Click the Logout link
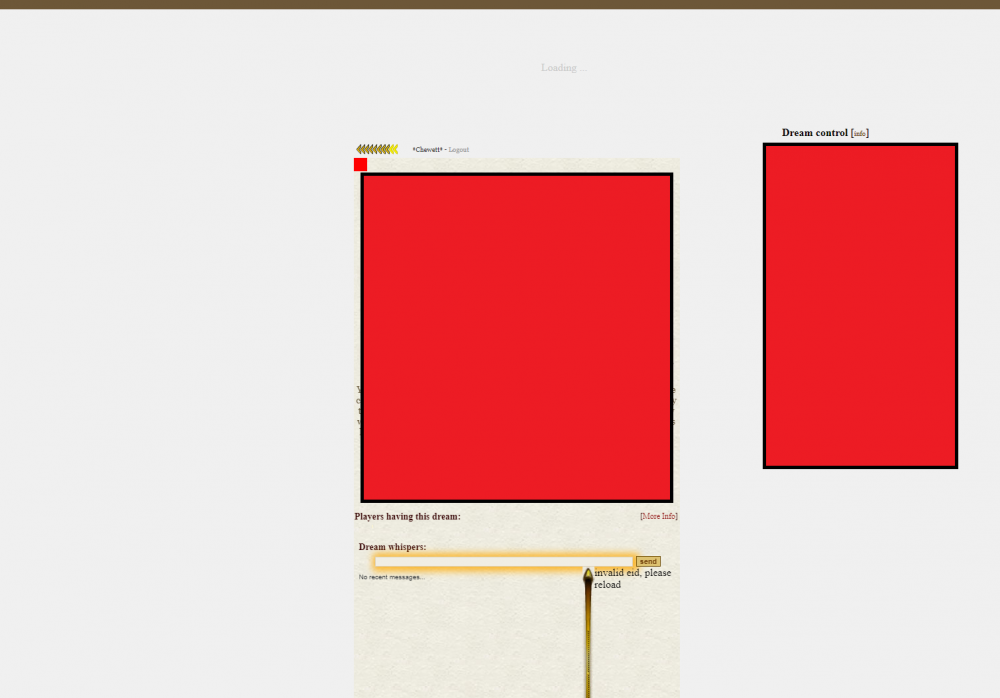This screenshot has width=1000, height=698. coord(458,150)
